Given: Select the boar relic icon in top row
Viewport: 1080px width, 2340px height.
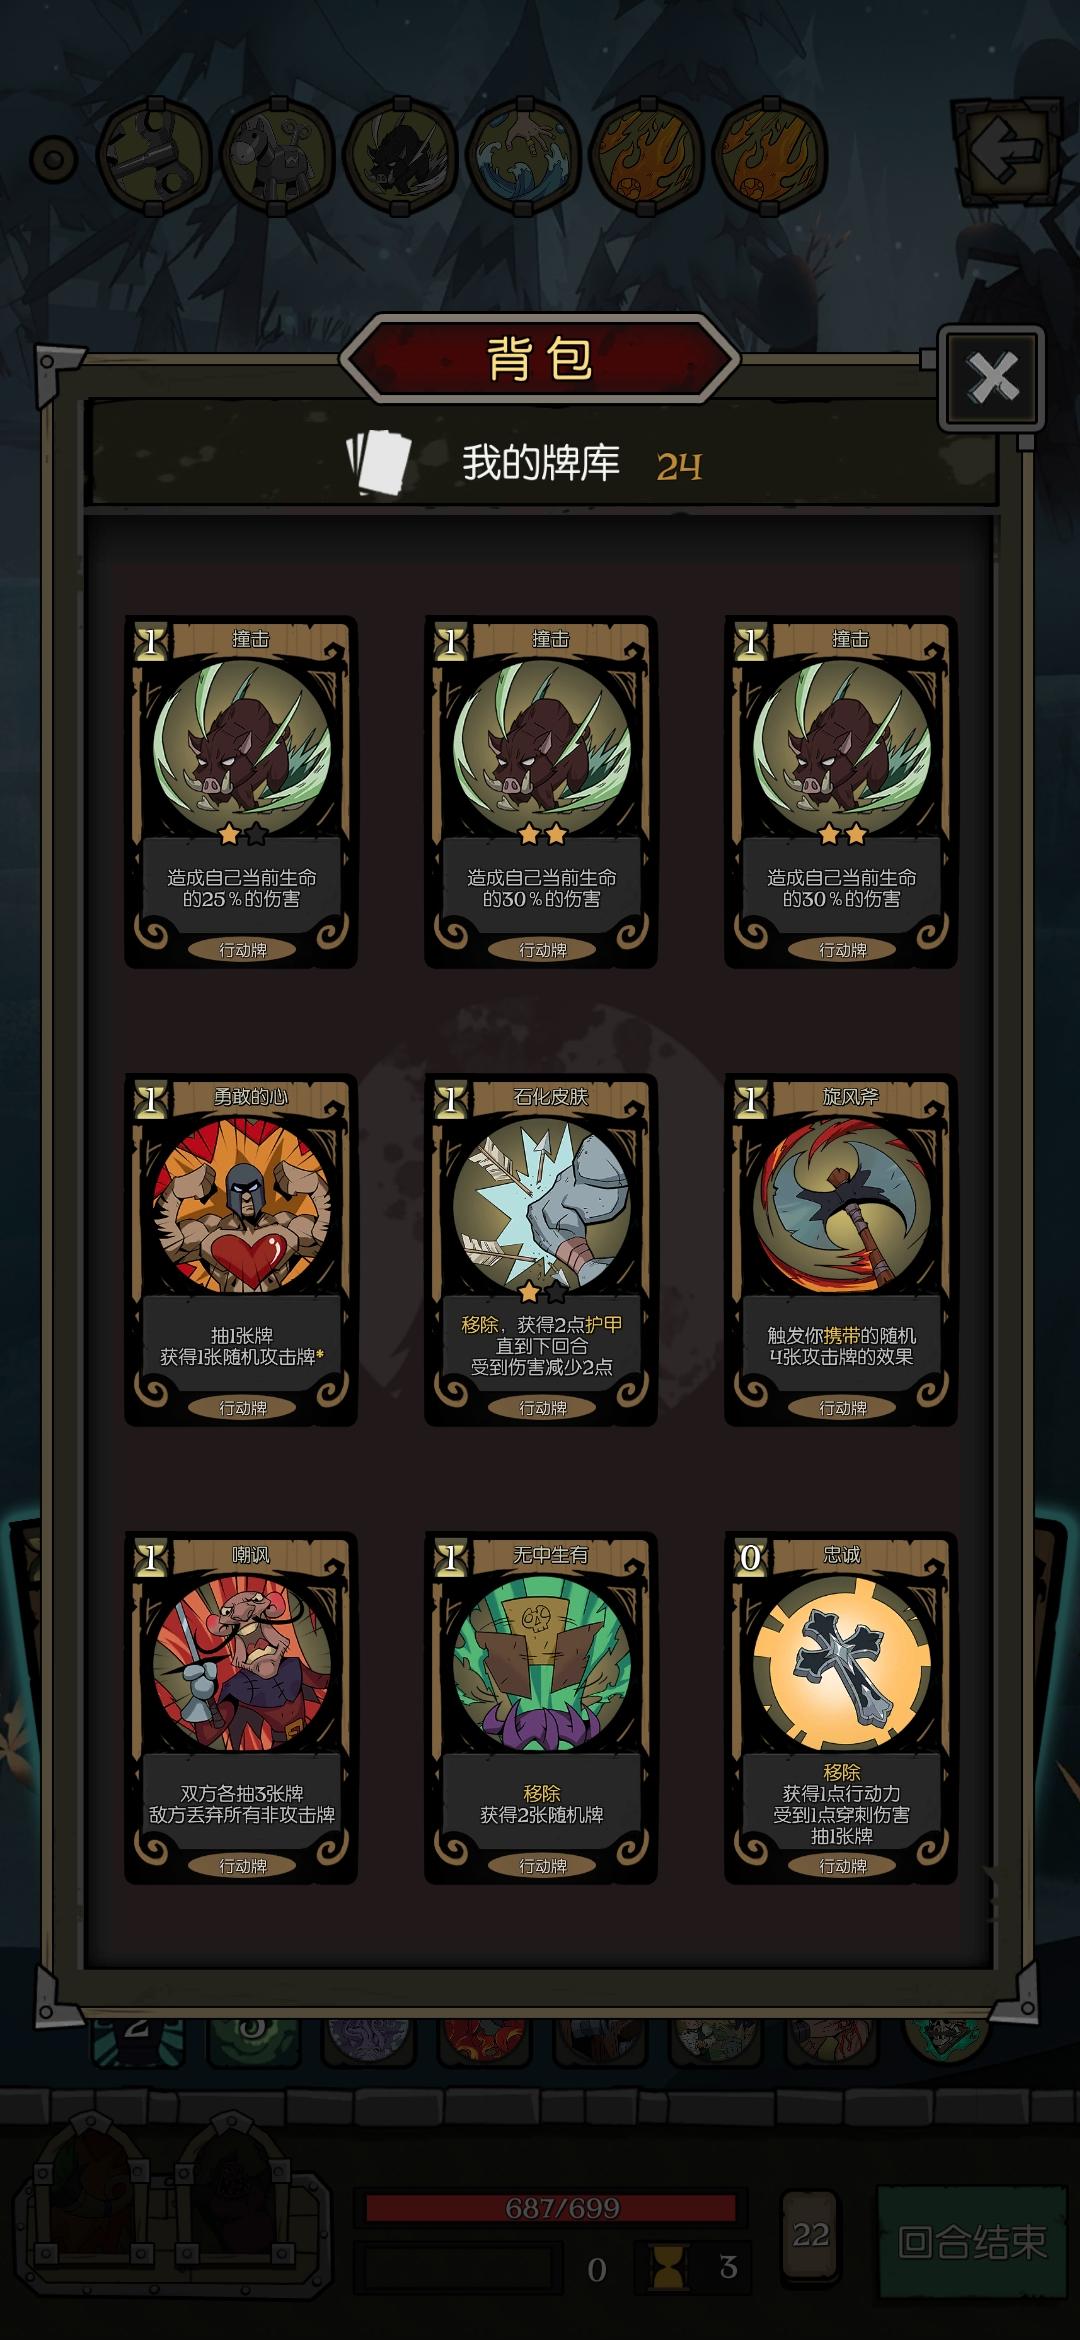Looking at the screenshot, I should 399,155.
